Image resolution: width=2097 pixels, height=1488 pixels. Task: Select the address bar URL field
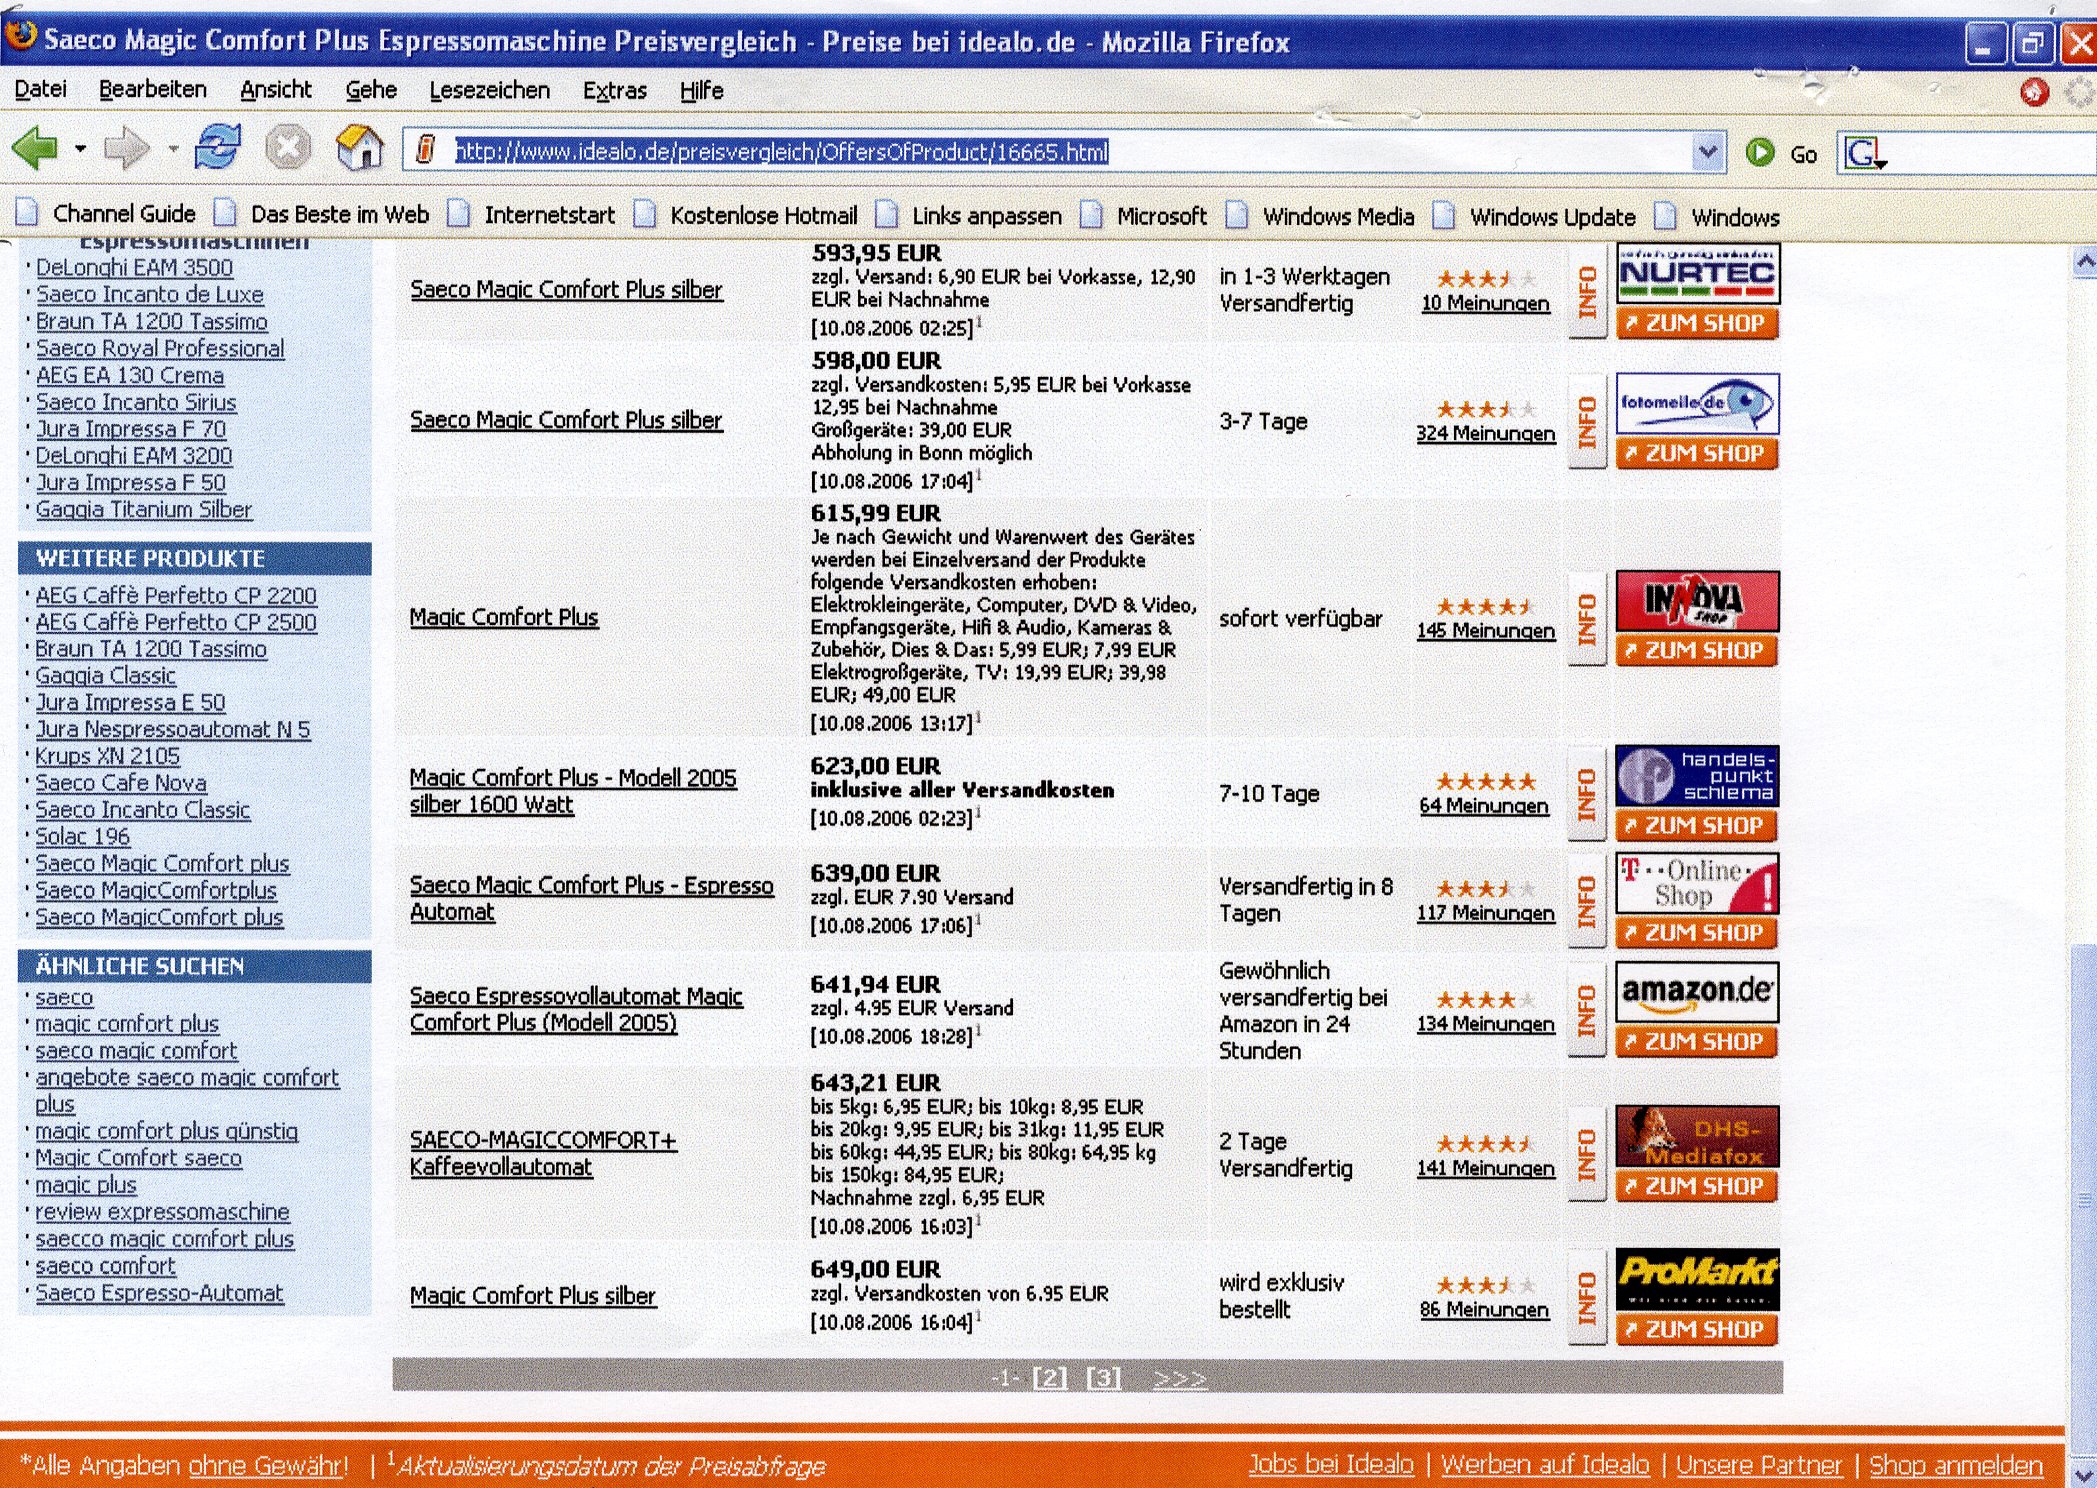pyautogui.click(x=1063, y=152)
